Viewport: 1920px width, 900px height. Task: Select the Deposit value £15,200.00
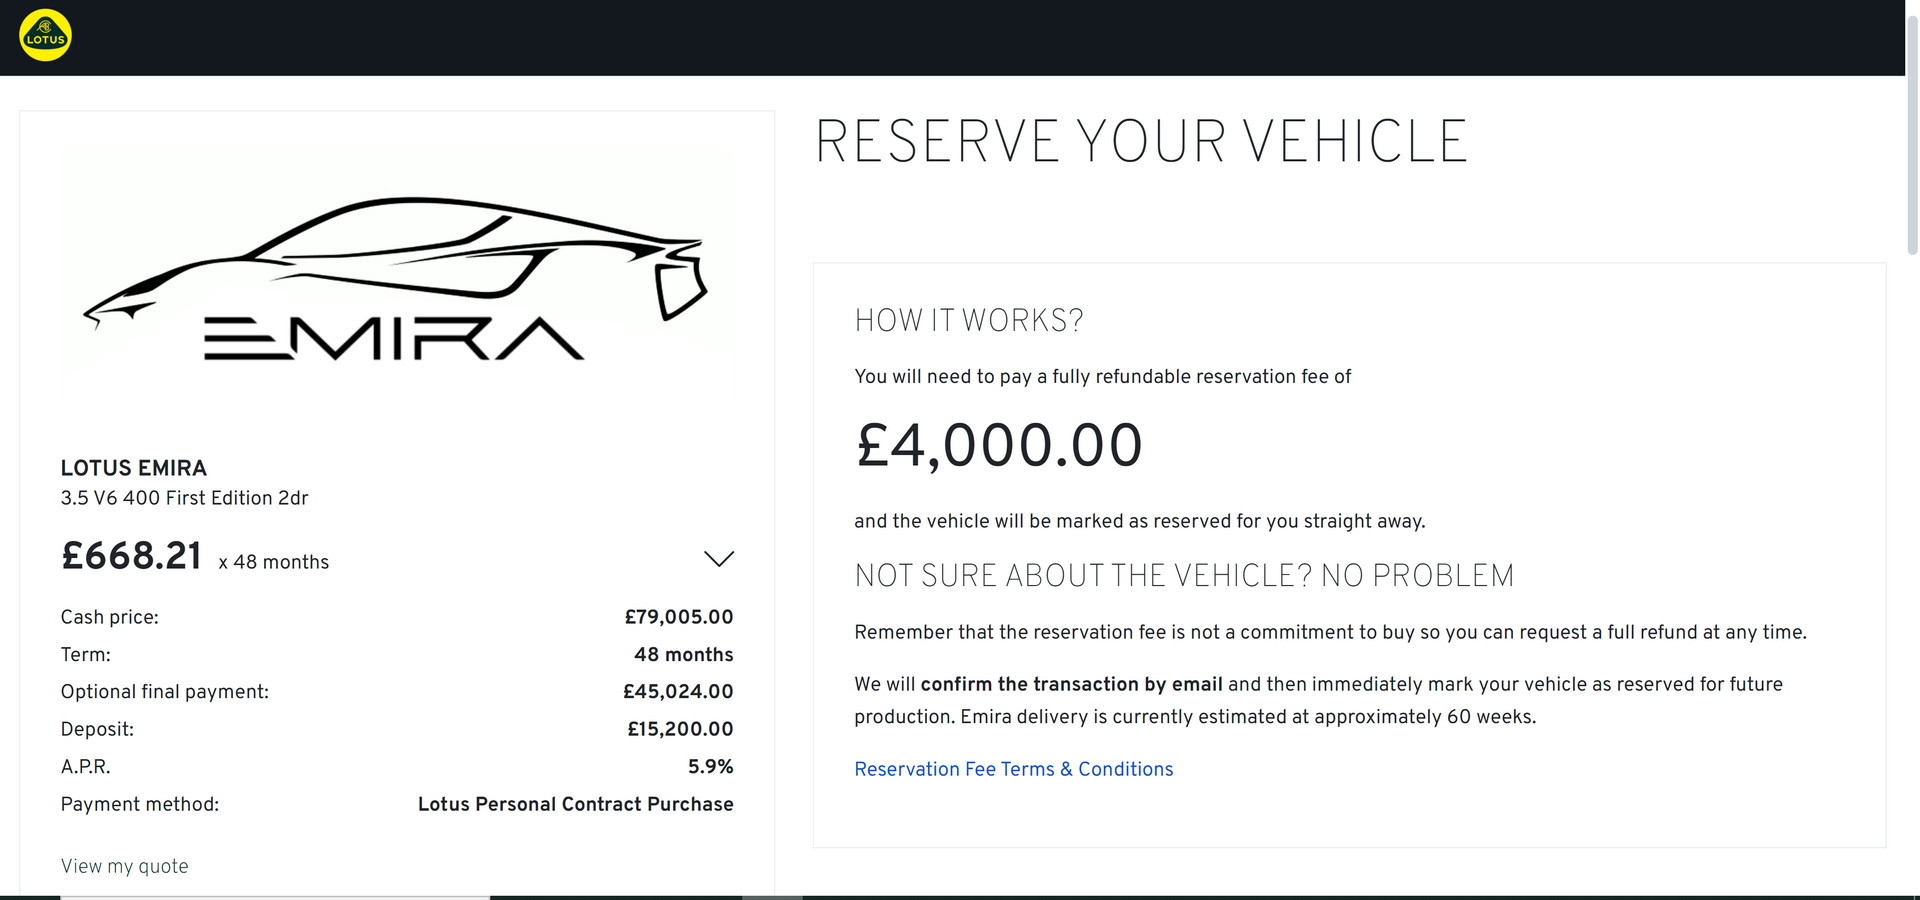tap(680, 729)
